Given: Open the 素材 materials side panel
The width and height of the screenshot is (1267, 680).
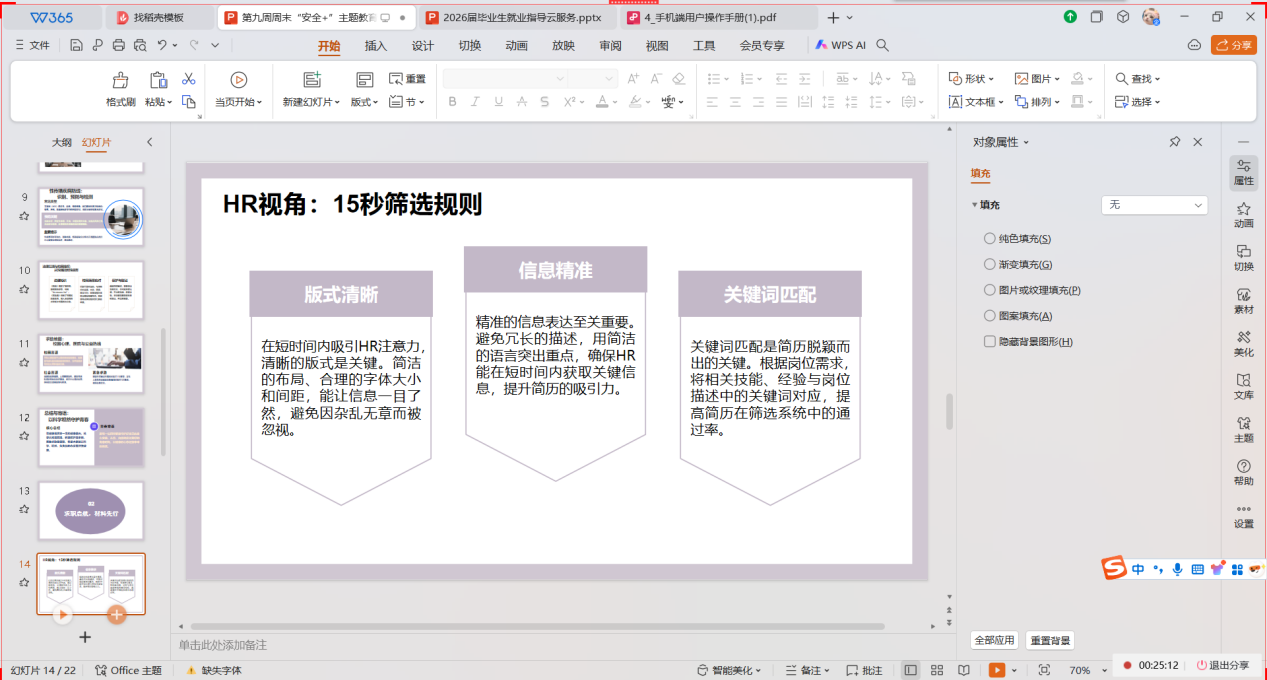Looking at the screenshot, I should [x=1243, y=301].
